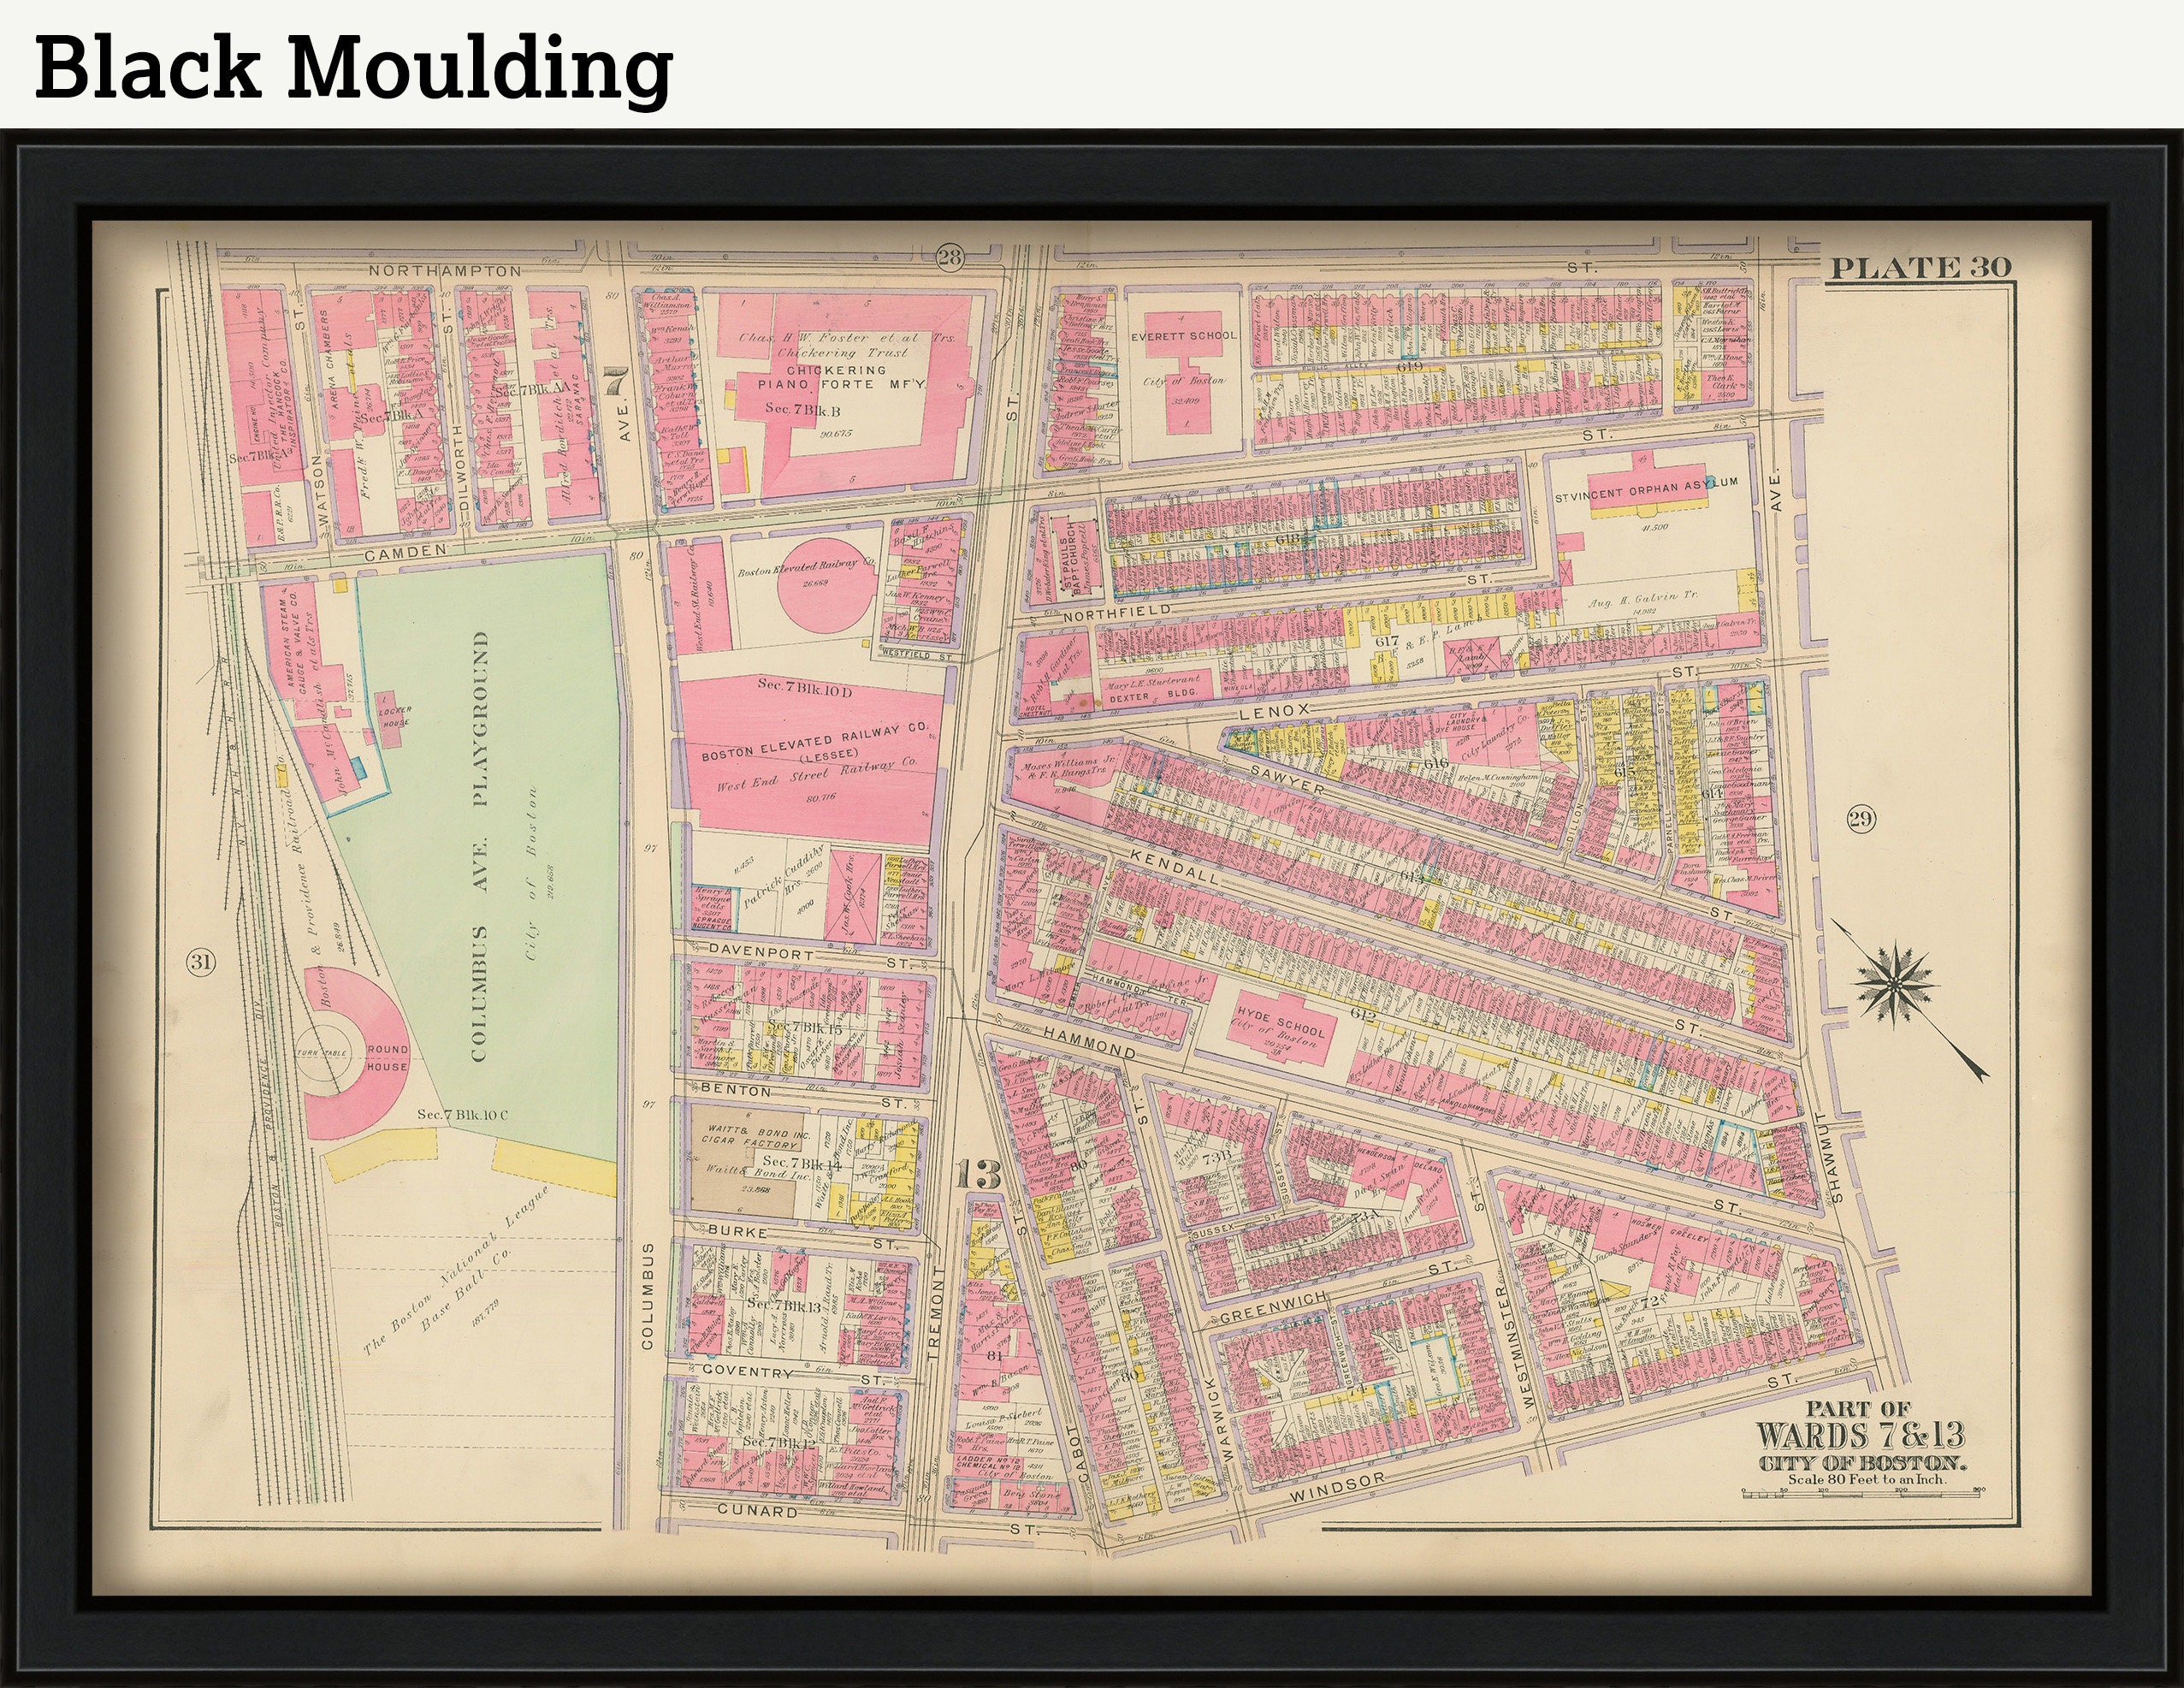Click the 'CITY OF BOSTON.' title line
Screen dimensions: 2184x1688
point(1862,1464)
